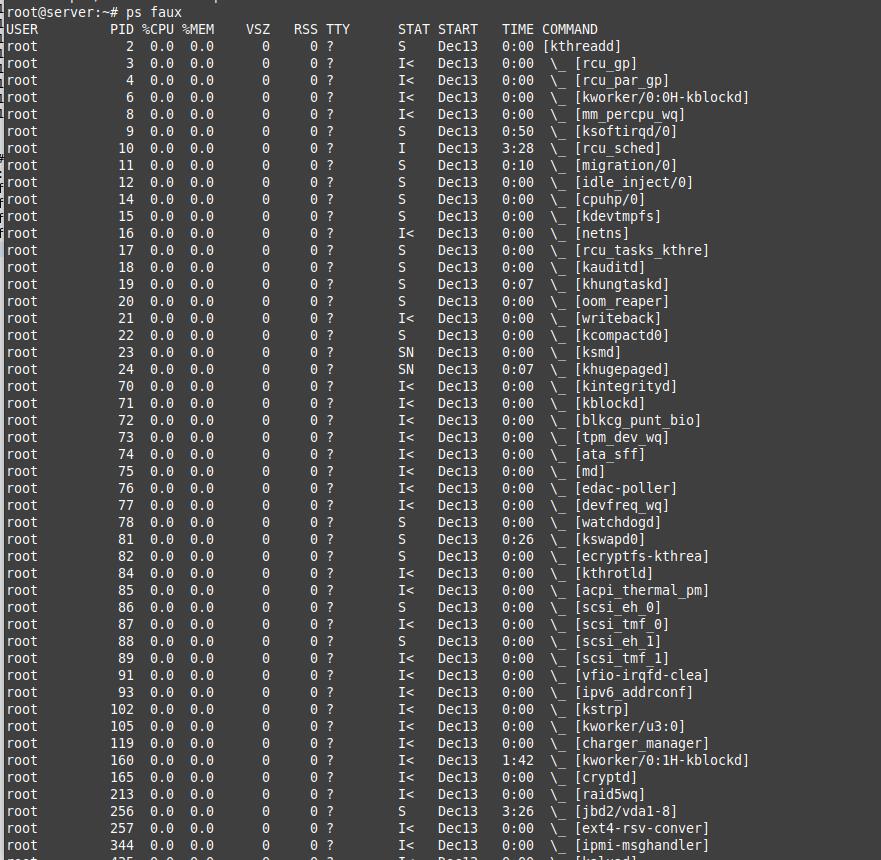Click the [cpuhp/0] process name
881x860 pixels.
(x=610, y=199)
